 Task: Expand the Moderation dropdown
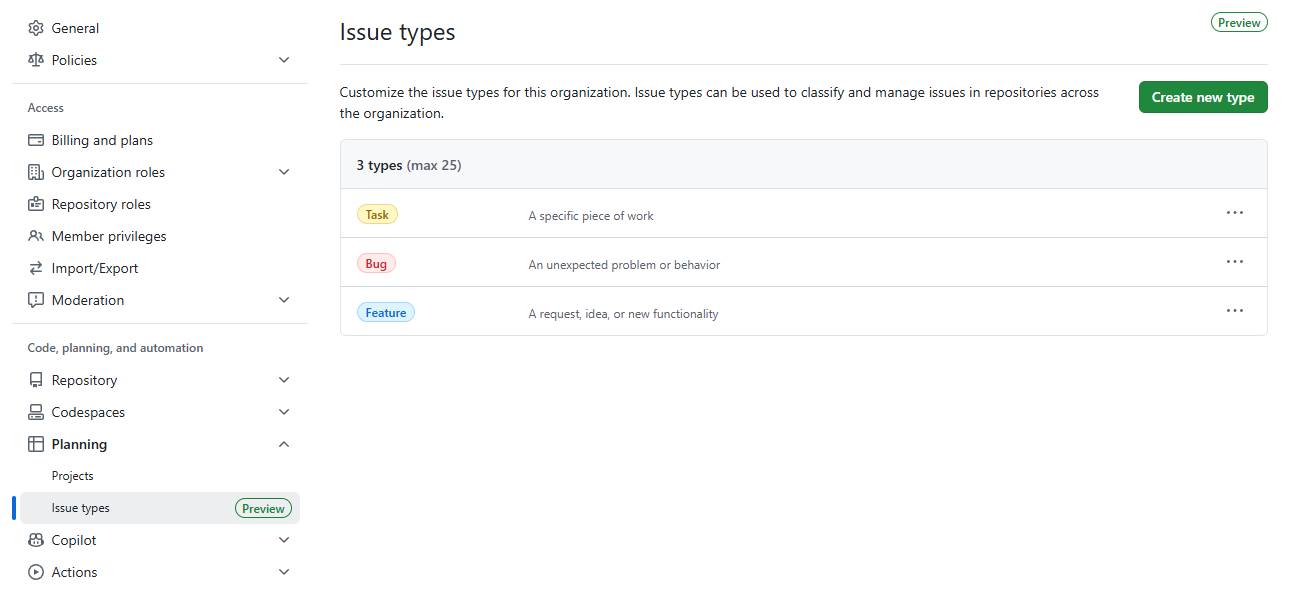(x=284, y=299)
